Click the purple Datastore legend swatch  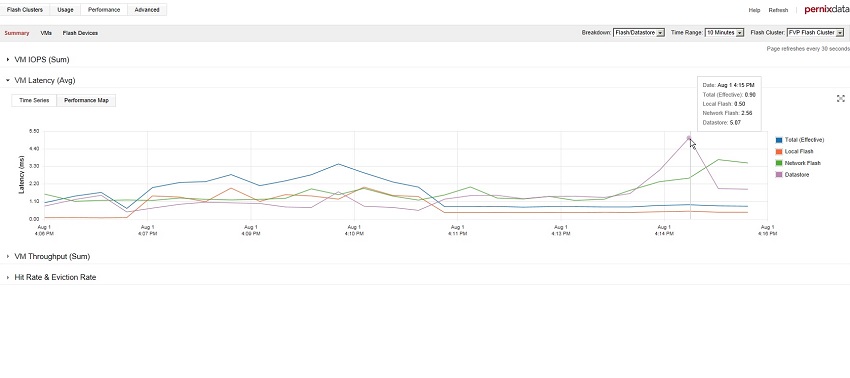click(x=778, y=175)
